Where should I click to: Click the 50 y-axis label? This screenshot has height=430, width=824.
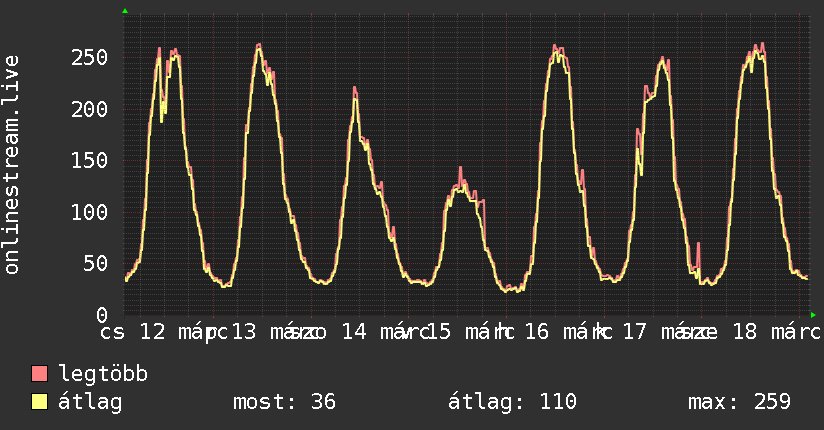click(x=96, y=263)
